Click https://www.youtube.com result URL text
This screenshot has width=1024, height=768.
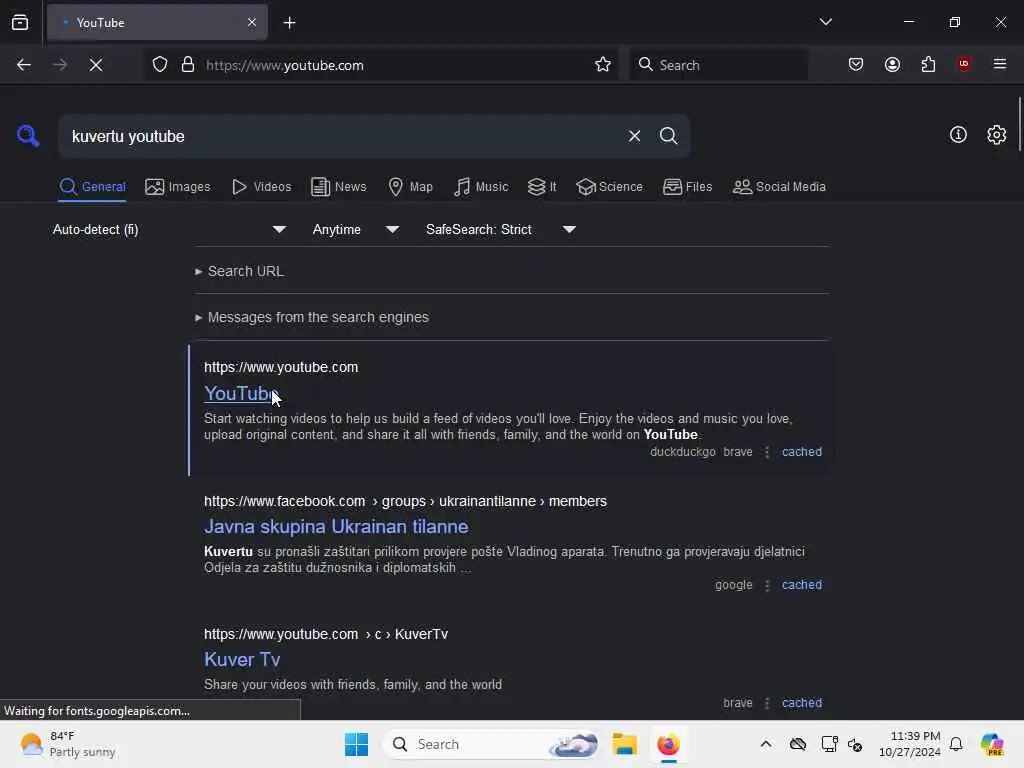281,367
